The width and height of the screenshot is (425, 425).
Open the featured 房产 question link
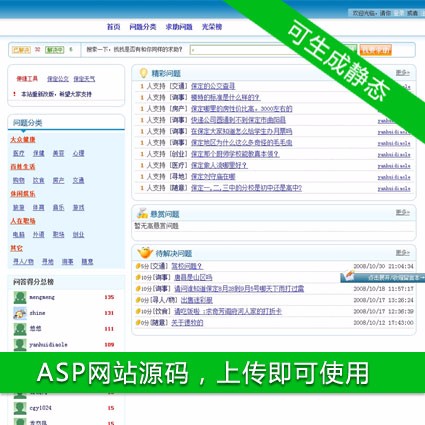[x=242, y=109]
